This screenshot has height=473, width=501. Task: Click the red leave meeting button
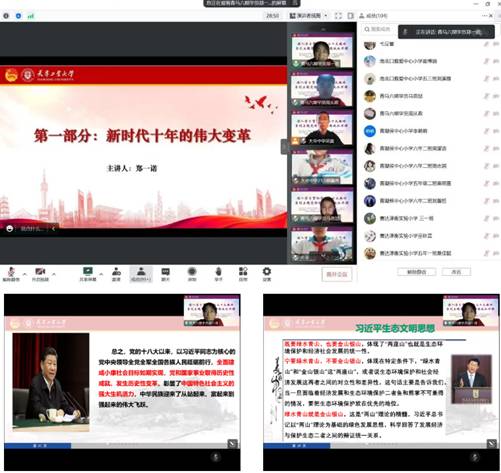[337, 274]
